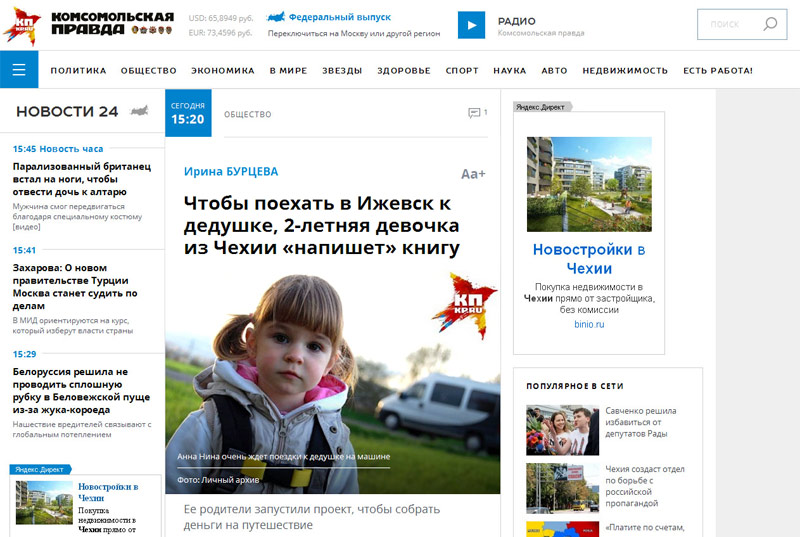Switch region via Переключиться на Москву link
The height and width of the screenshot is (537, 800).
point(354,33)
